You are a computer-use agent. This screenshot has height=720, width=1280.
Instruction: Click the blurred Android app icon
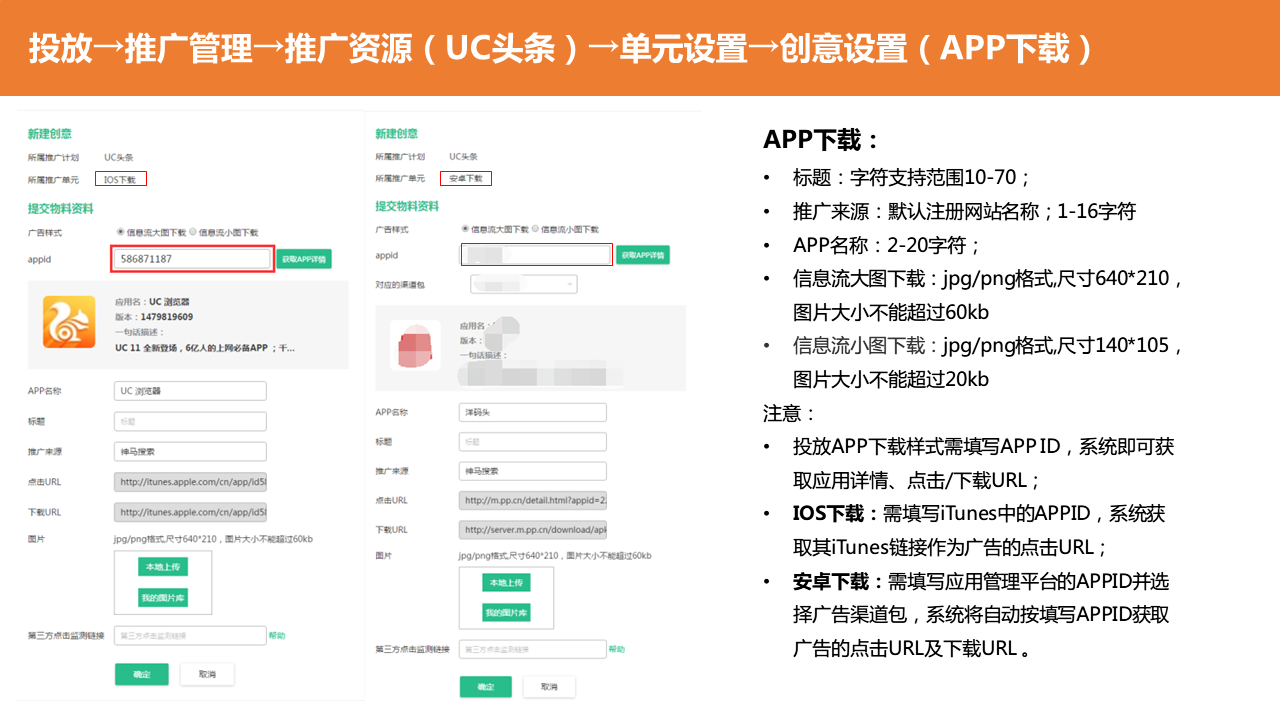[x=415, y=346]
